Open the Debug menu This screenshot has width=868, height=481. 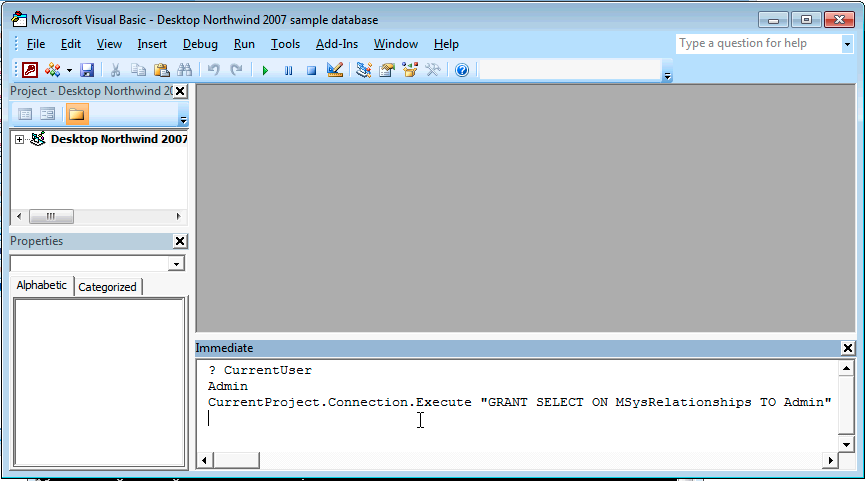pyautogui.click(x=200, y=44)
